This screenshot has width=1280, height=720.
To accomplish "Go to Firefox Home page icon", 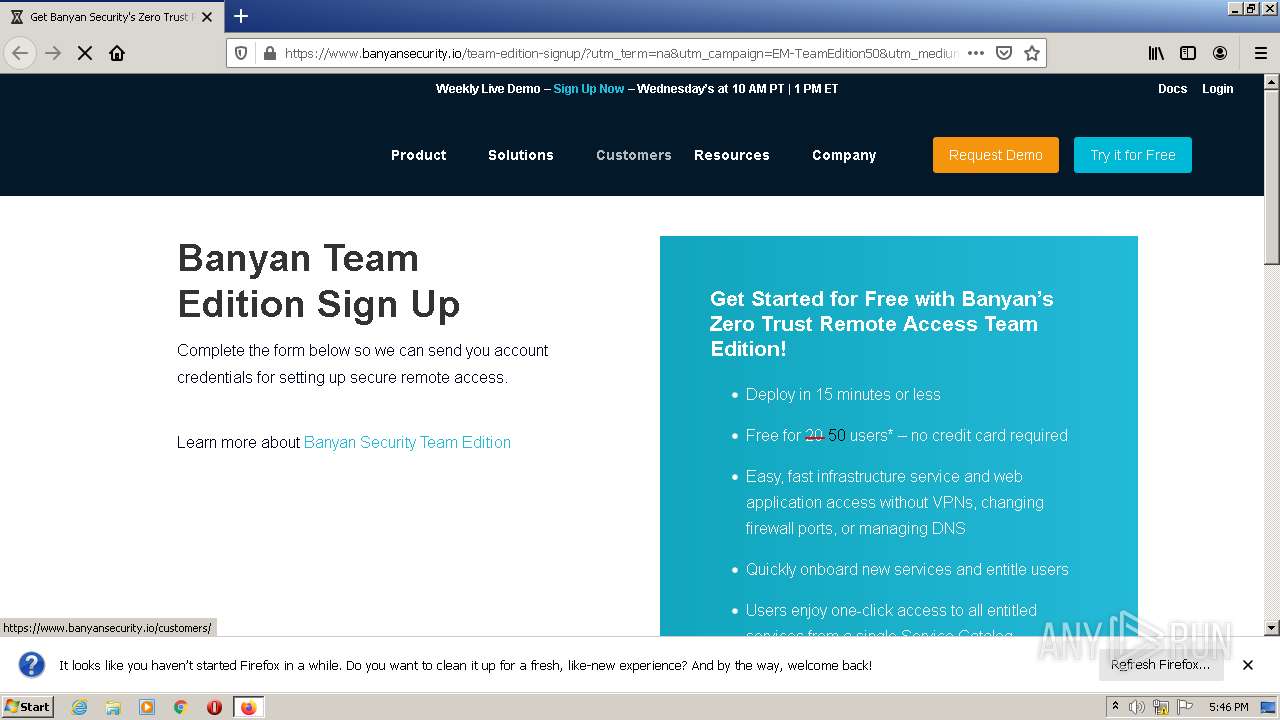I will coord(117,53).
